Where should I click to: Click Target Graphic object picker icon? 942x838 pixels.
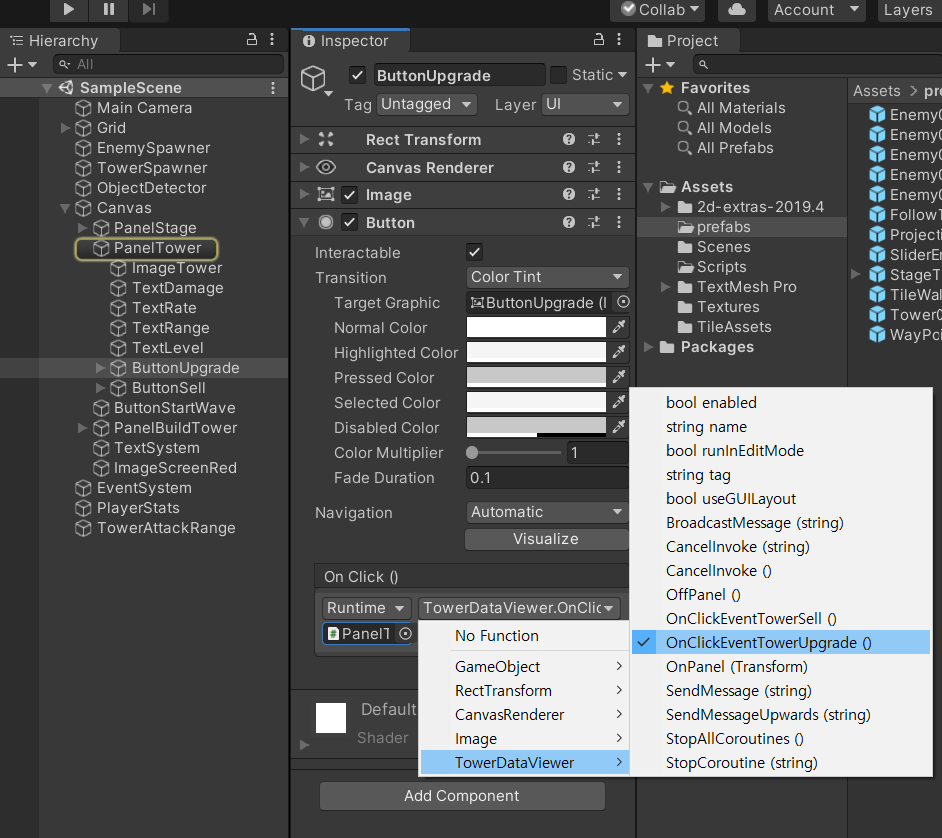click(x=623, y=303)
